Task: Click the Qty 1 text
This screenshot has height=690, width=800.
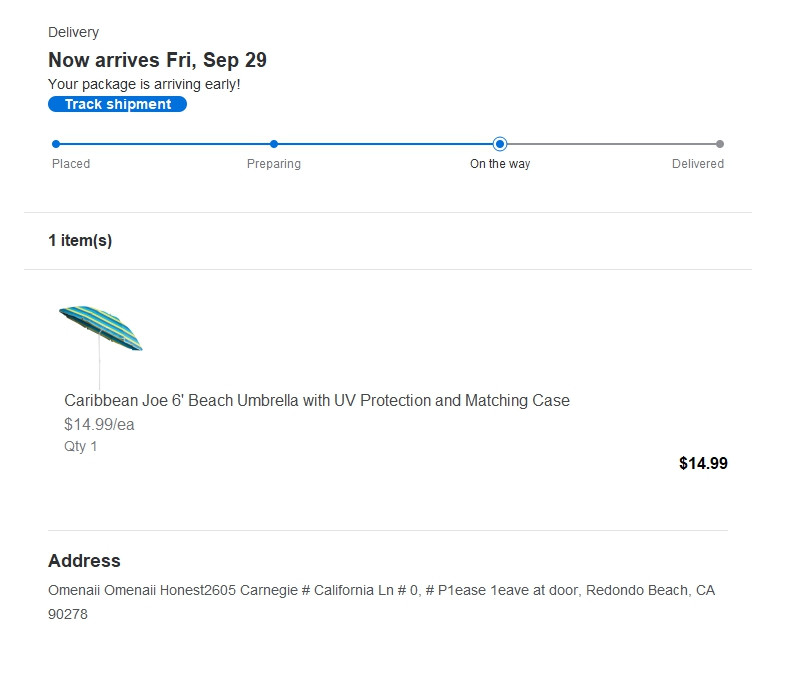Action: (81, 446)
